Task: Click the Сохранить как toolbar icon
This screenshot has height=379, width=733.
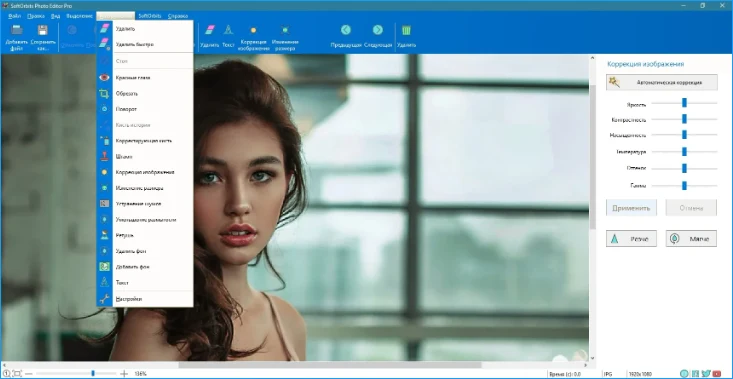Action: (43, 36)
